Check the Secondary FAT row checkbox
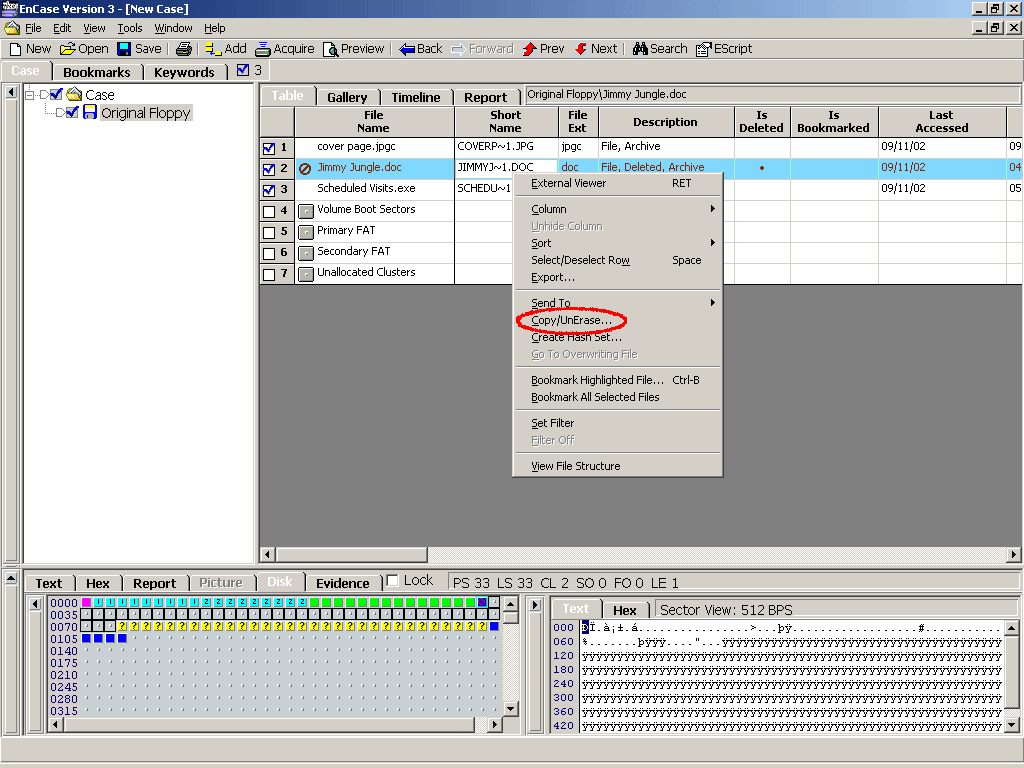The image size is (1024, 768). pyautogui.click(x=268, y=253)
